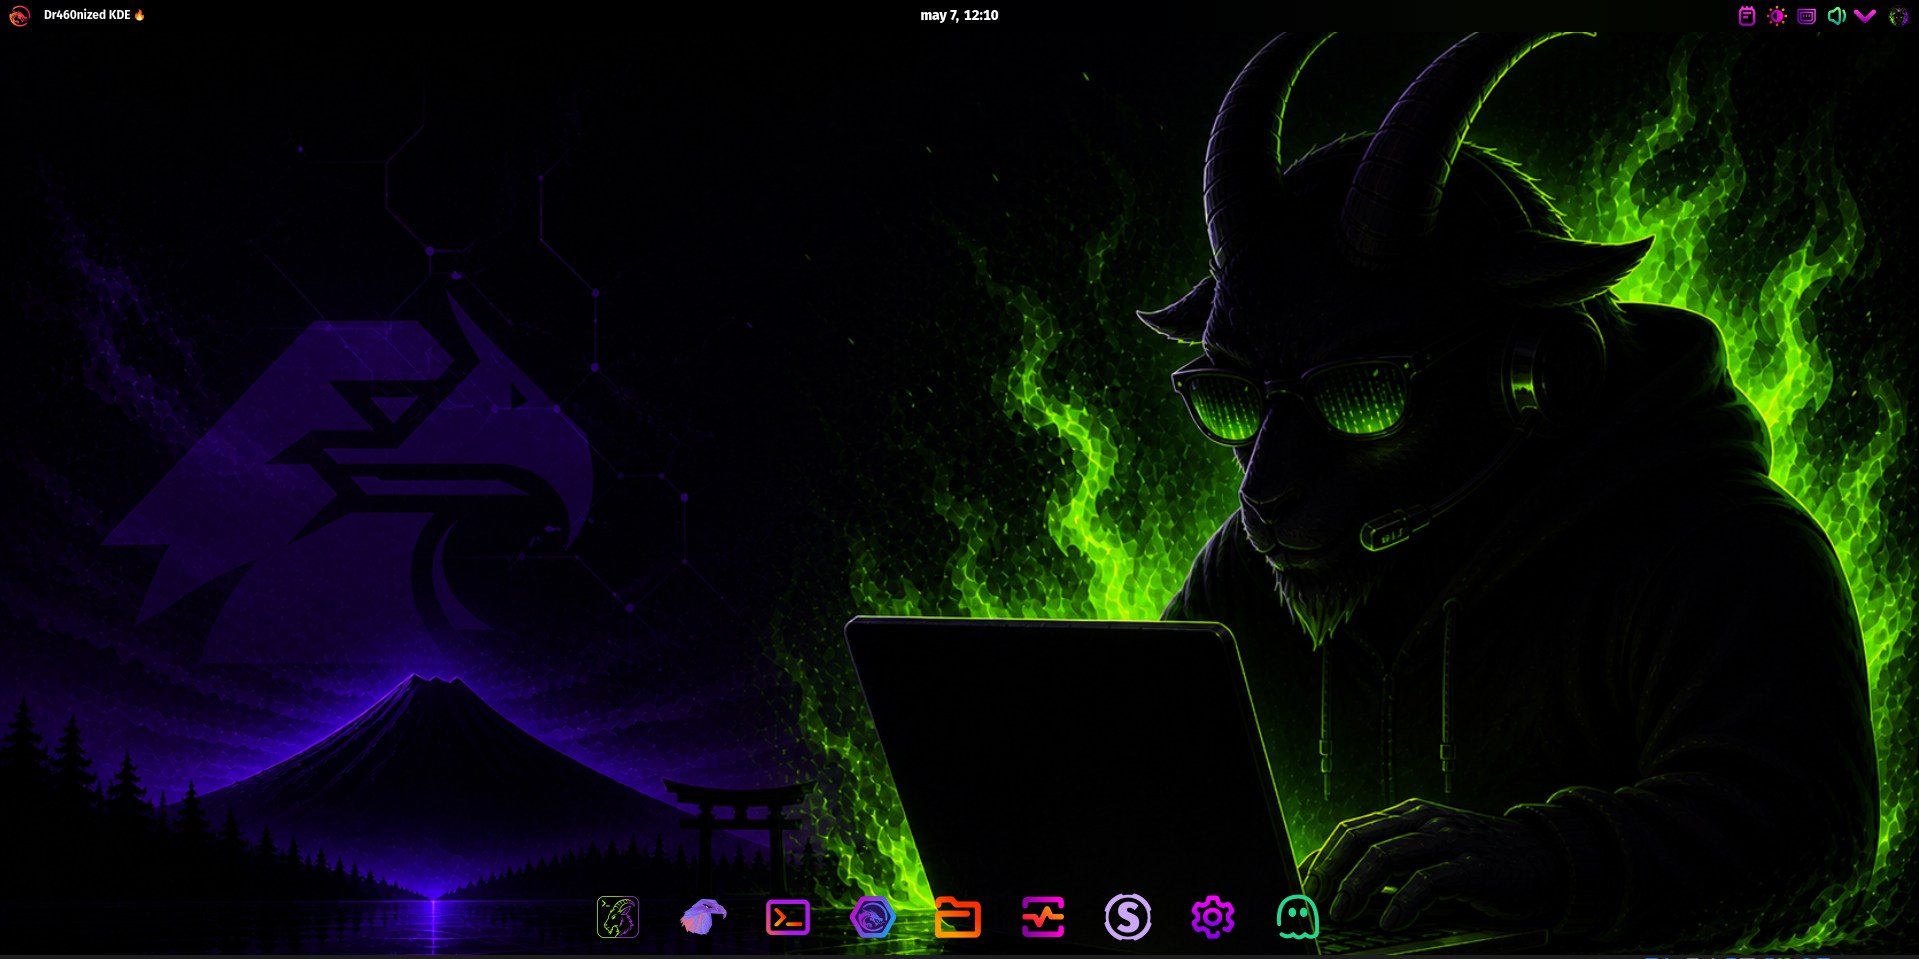Viewport: 1919px width, 959px height.
Task: Open the brightness and color tray icon
Action: pos(1777,16)
